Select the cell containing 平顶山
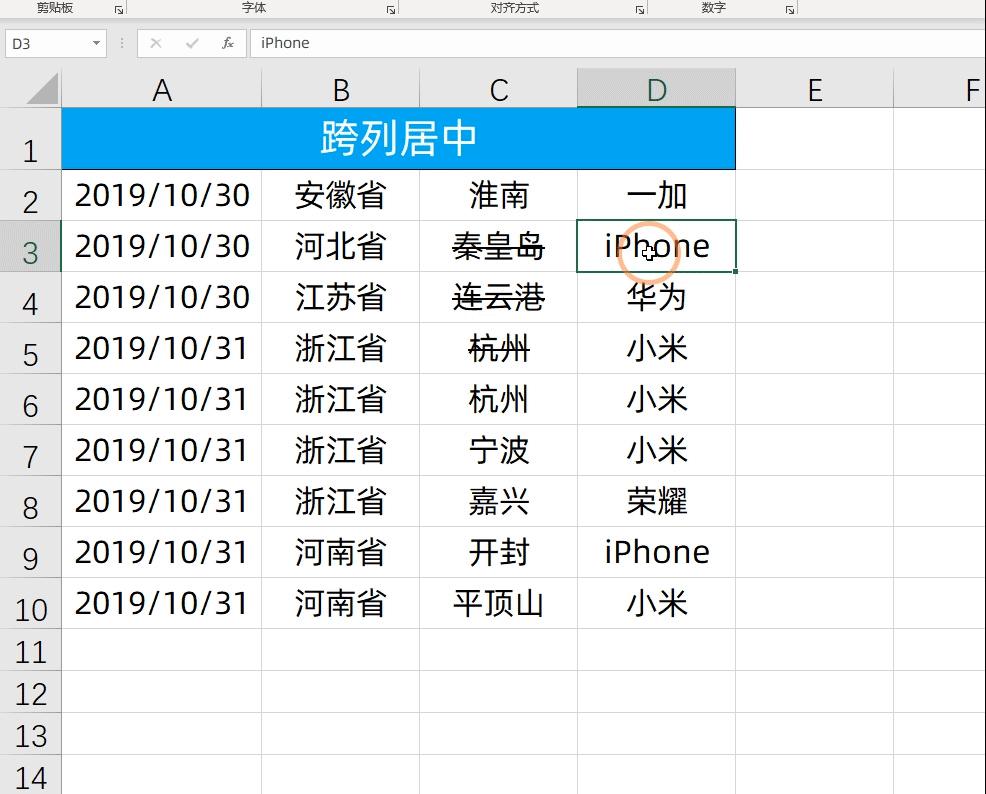The height and width of the screenshot is (794, 986). click(x=497, y=603)
